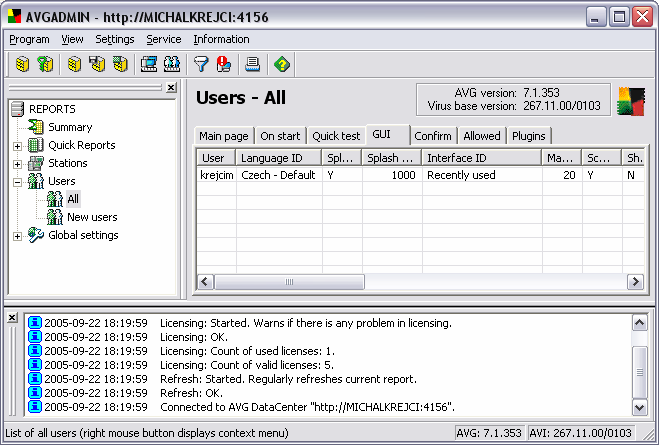This screenshot has height=445, width=659.
Task: Click the REPORTS server icon
Action: pos(18,109)
